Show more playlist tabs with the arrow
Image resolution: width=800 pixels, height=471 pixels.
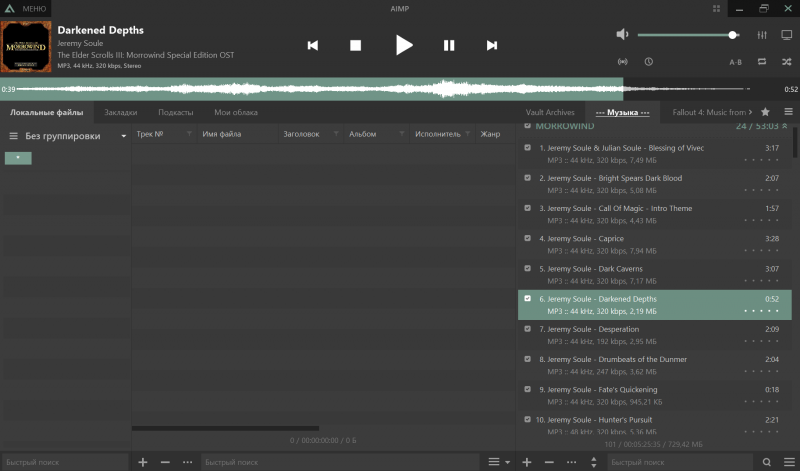(x=750, y=112)
